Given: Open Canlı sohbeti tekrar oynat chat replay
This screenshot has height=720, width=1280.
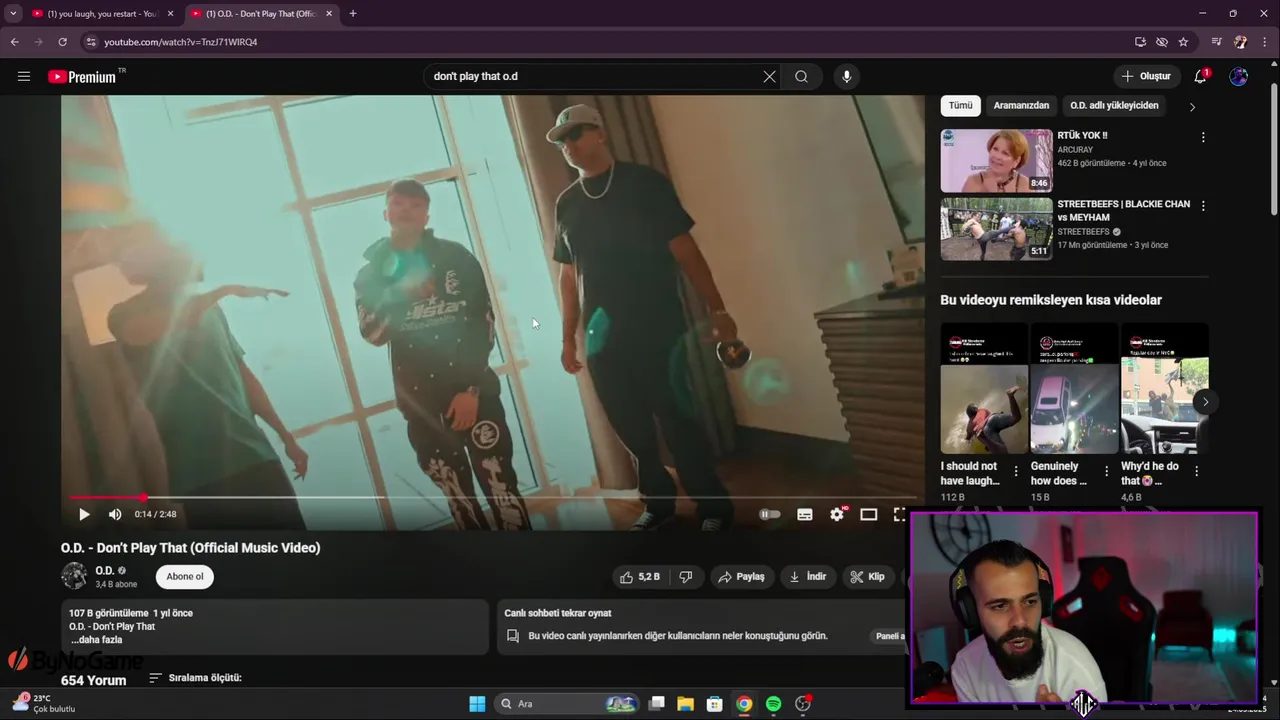Looking at the screenshot, I should pos(701,627).
